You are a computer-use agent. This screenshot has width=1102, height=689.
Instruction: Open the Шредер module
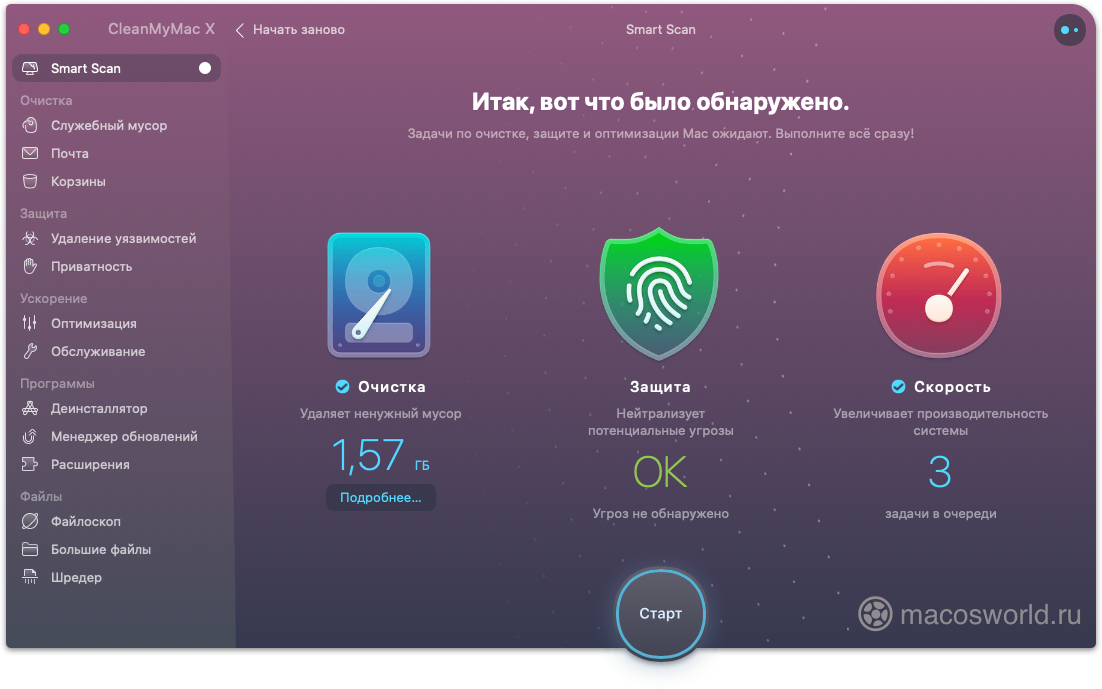point(76,578)
